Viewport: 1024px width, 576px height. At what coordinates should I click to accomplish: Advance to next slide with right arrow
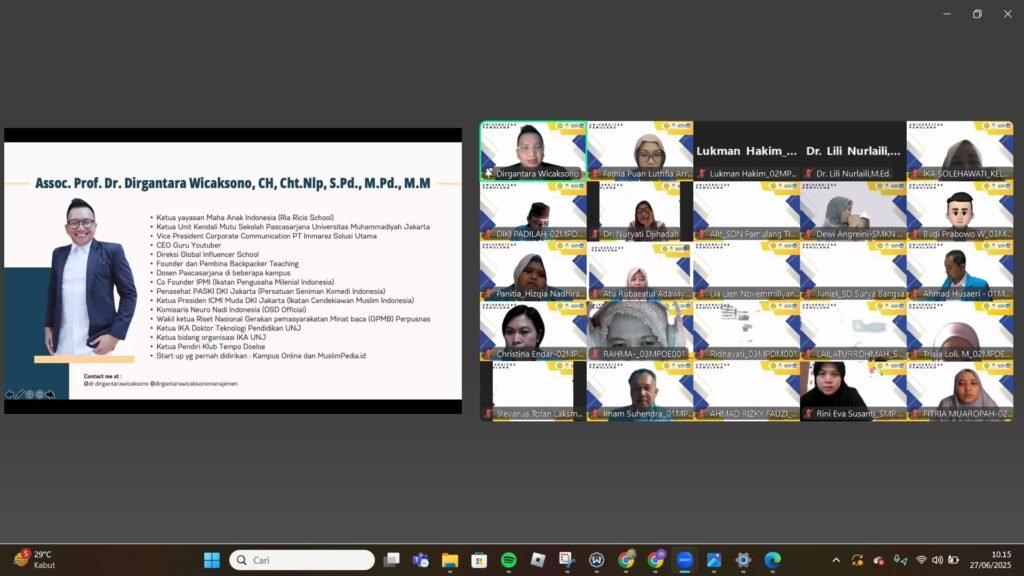click(x=50, y=394)
